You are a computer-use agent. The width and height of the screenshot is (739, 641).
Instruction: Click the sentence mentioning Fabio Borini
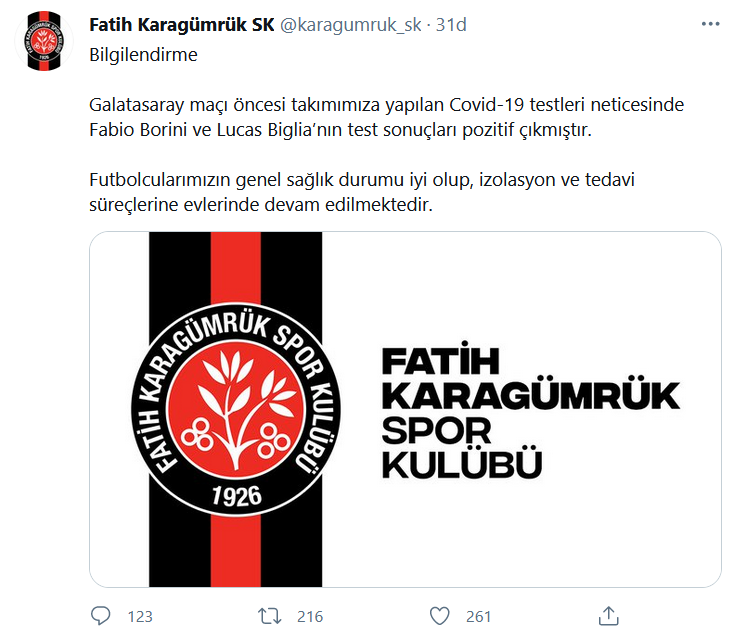340,130
